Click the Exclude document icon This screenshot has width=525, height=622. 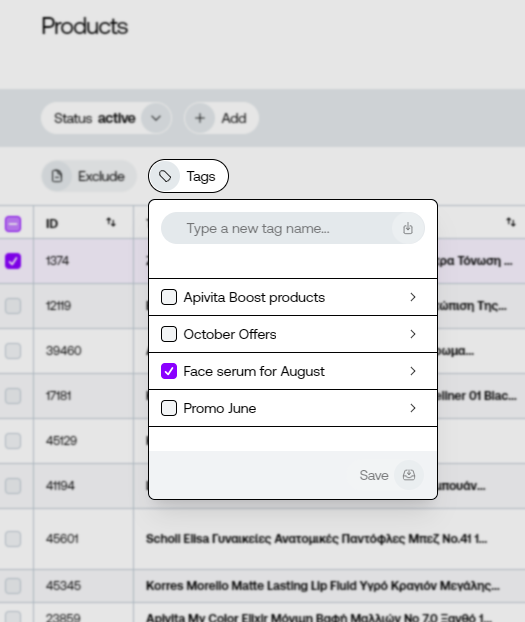(57, 176)
